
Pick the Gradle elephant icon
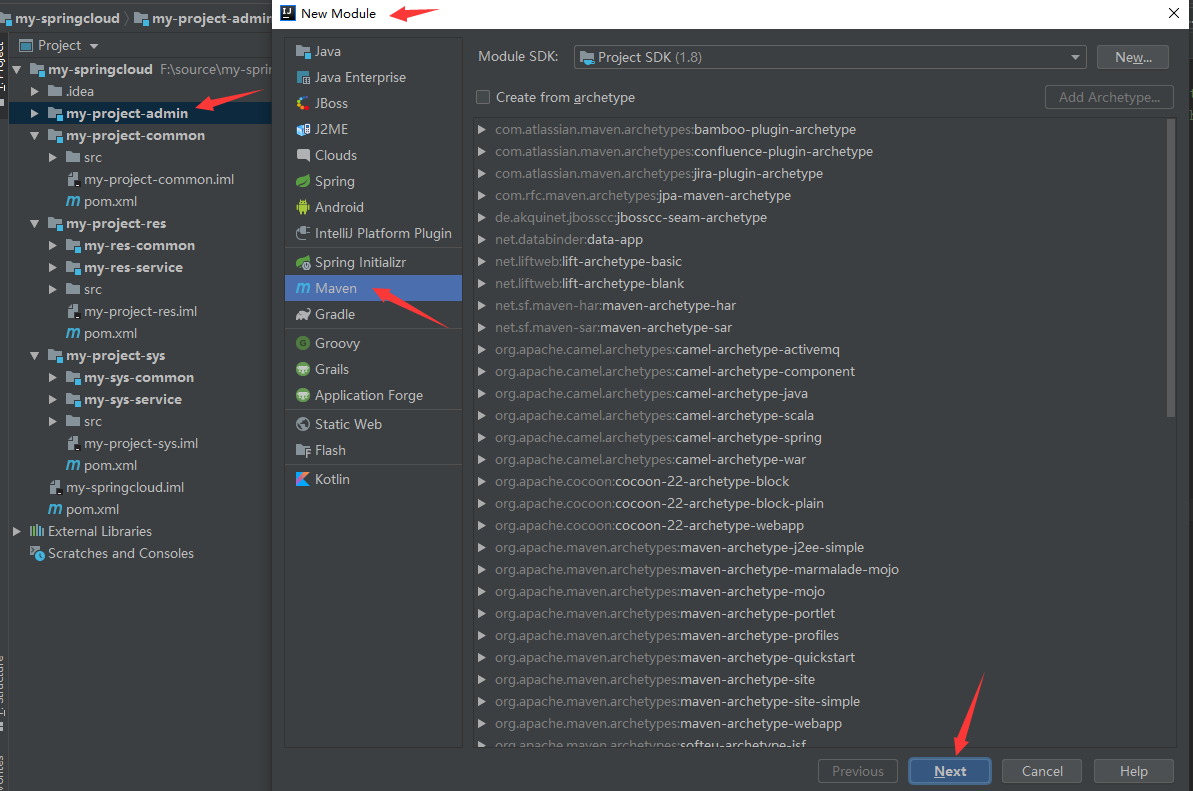pyautogui.click(x=303, y=314)
